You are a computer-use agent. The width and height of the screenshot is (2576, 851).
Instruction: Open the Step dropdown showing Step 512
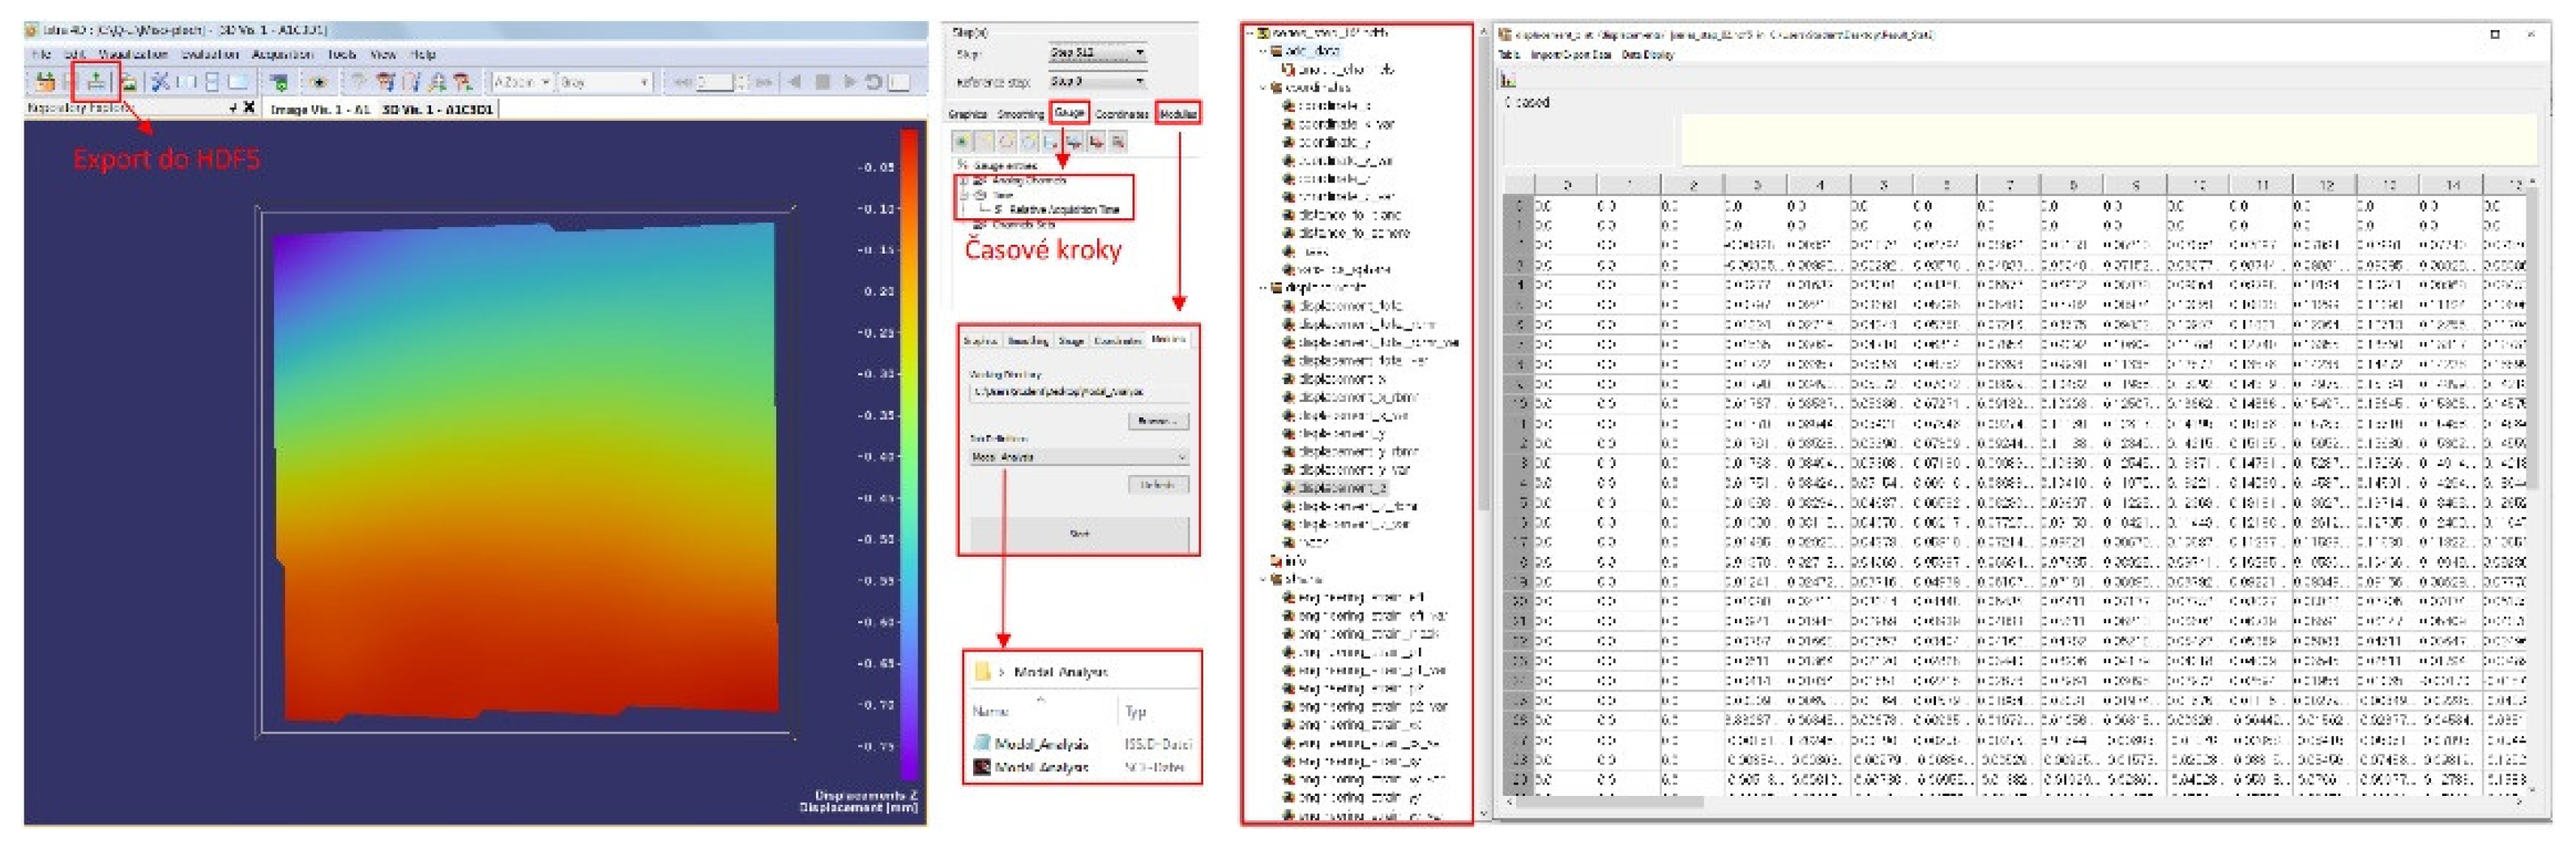(x=1096, y=52)
